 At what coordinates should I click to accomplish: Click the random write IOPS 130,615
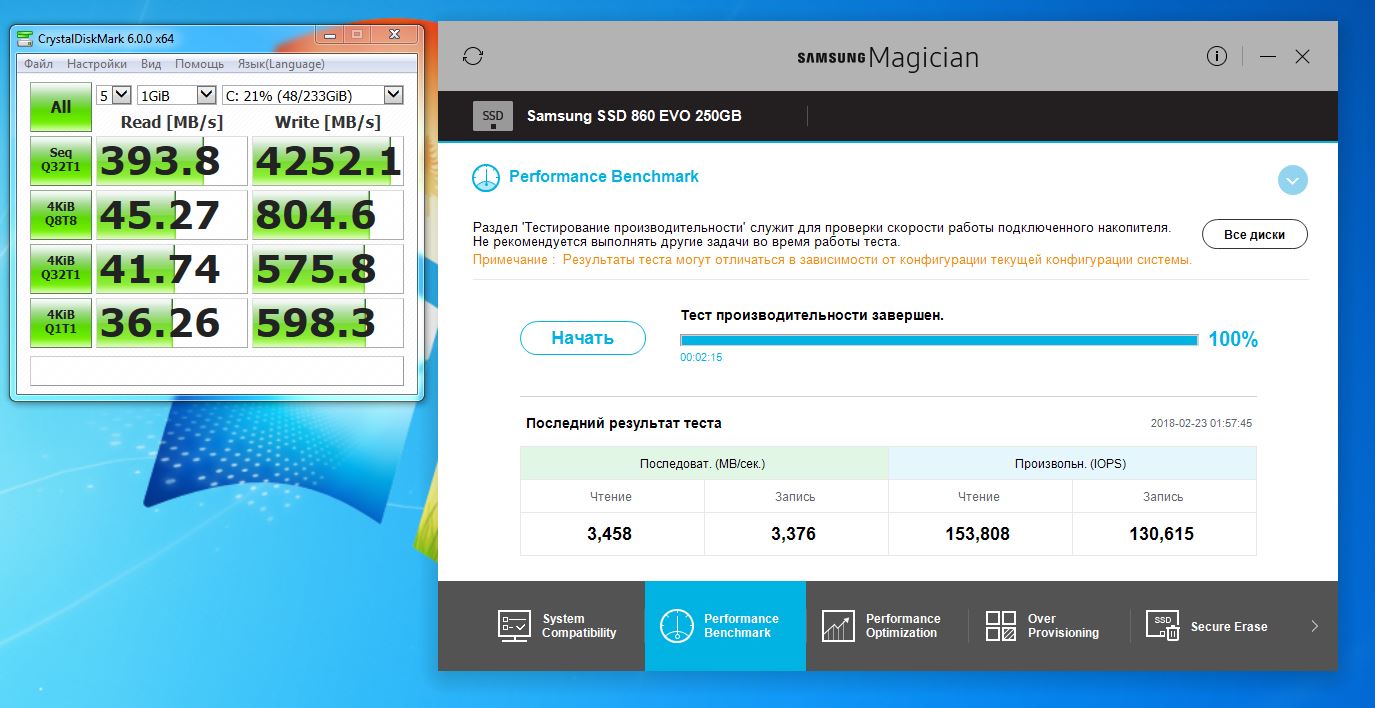(x=1162, y=534)
